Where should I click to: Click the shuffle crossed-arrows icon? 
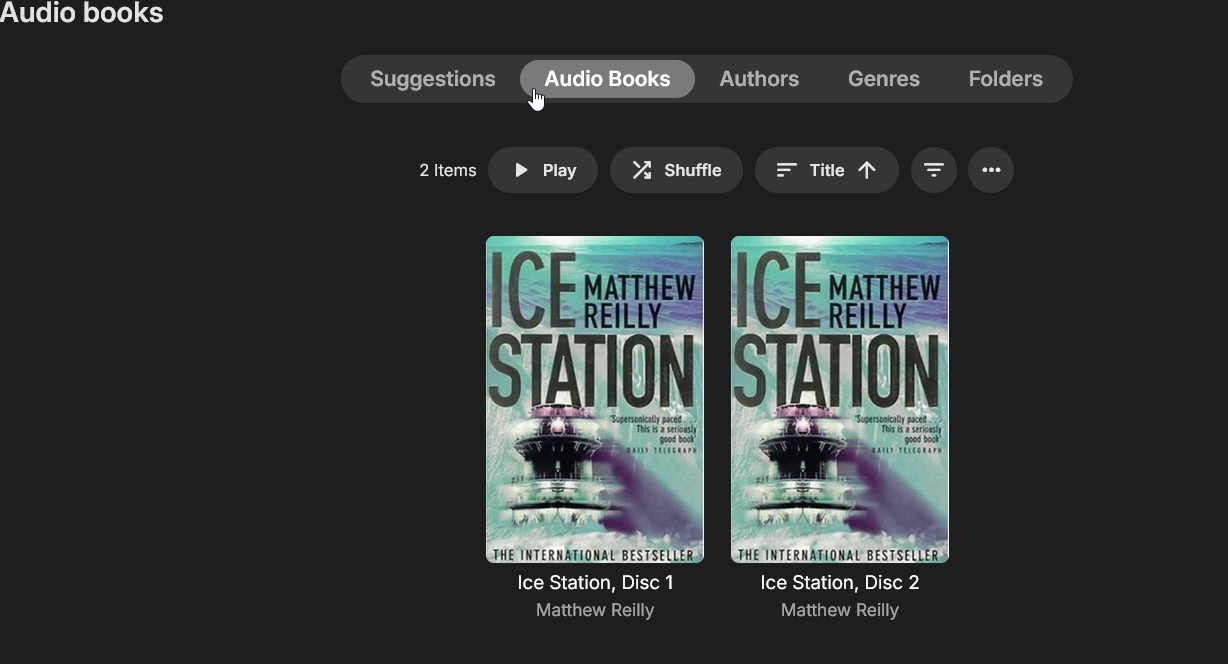click(642, 170)
